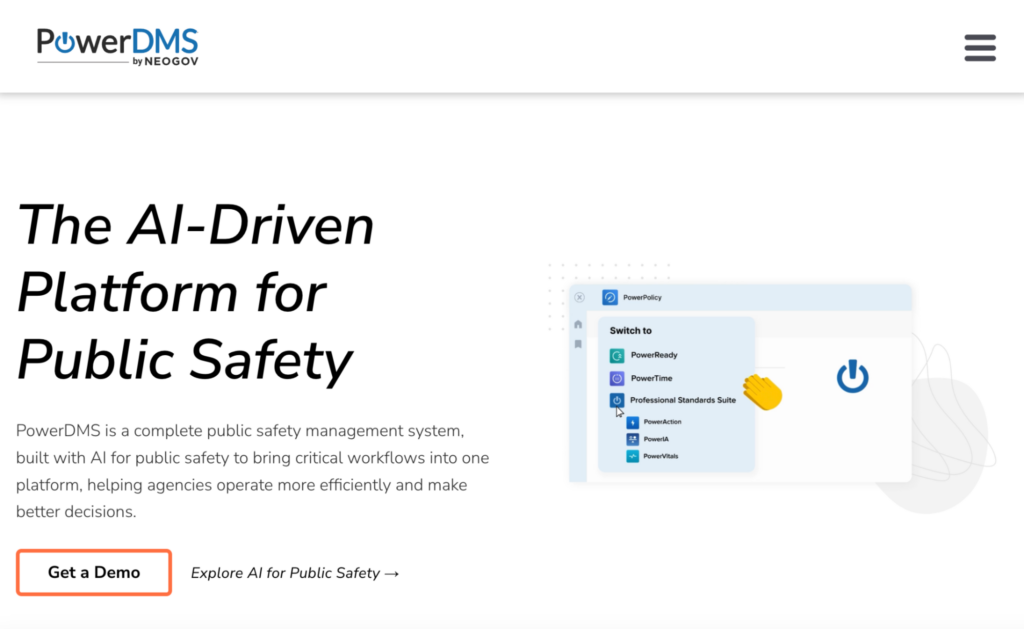1024x629 pixels.
Task: Click the yellow waving hand graphic
Action: (x=763, y=392)
